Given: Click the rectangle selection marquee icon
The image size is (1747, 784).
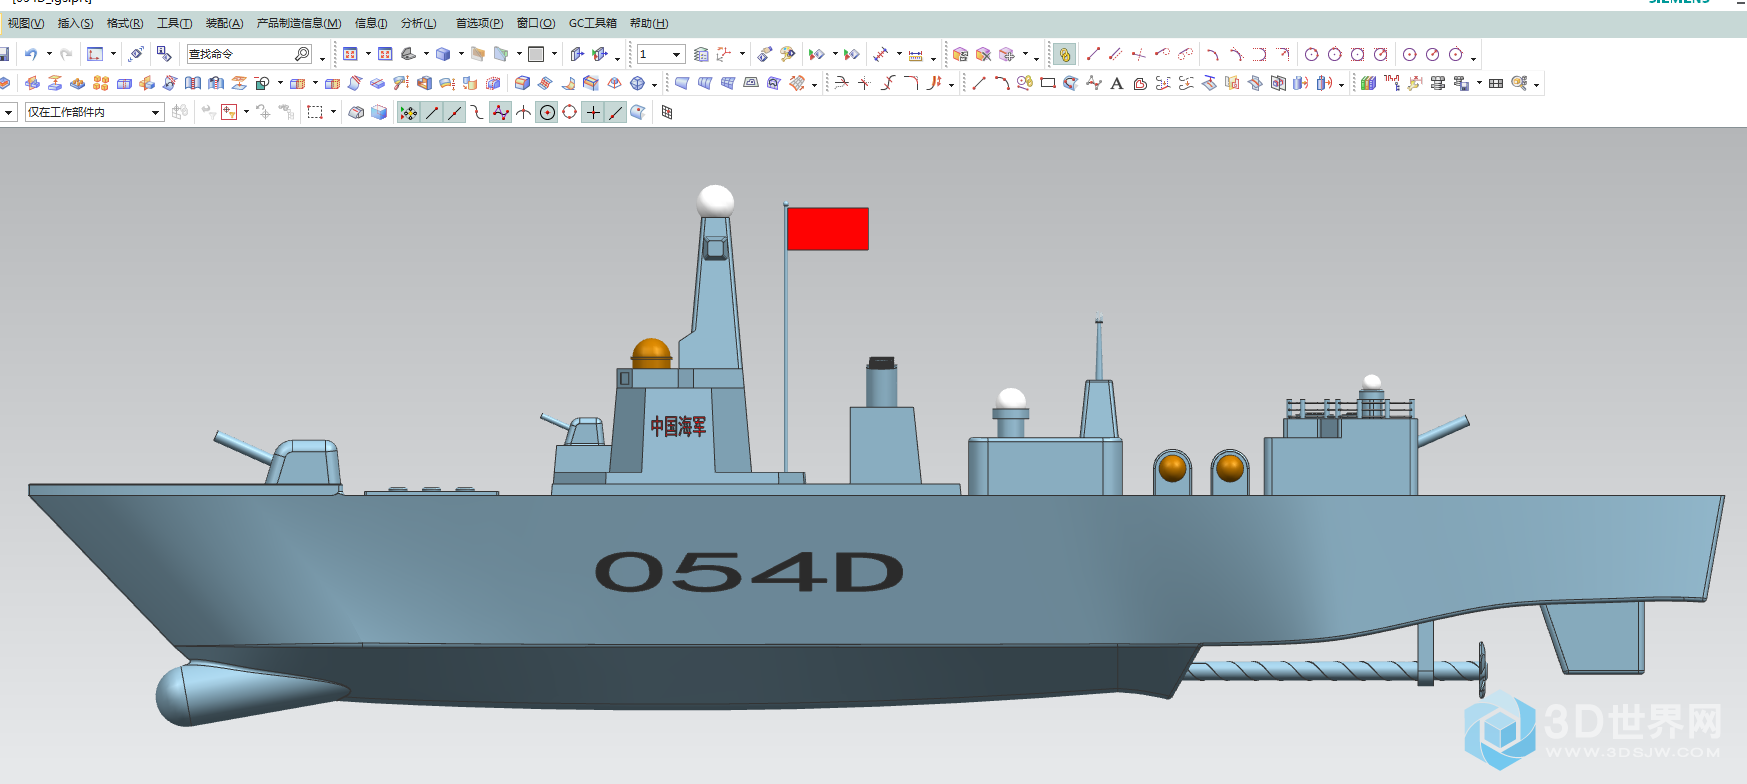Looking at the screenshot, I should point(315,112).
